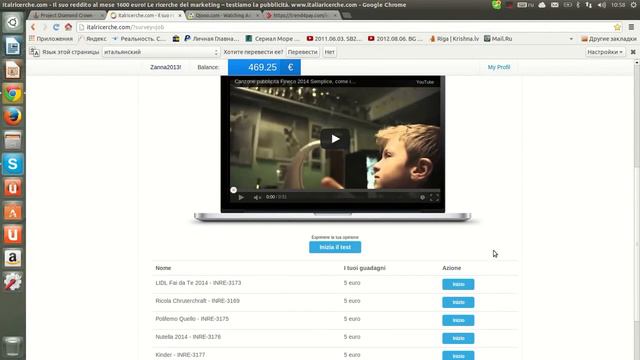Switch to the trendspay tab
The image size is (640, 360).
[302, 15]
